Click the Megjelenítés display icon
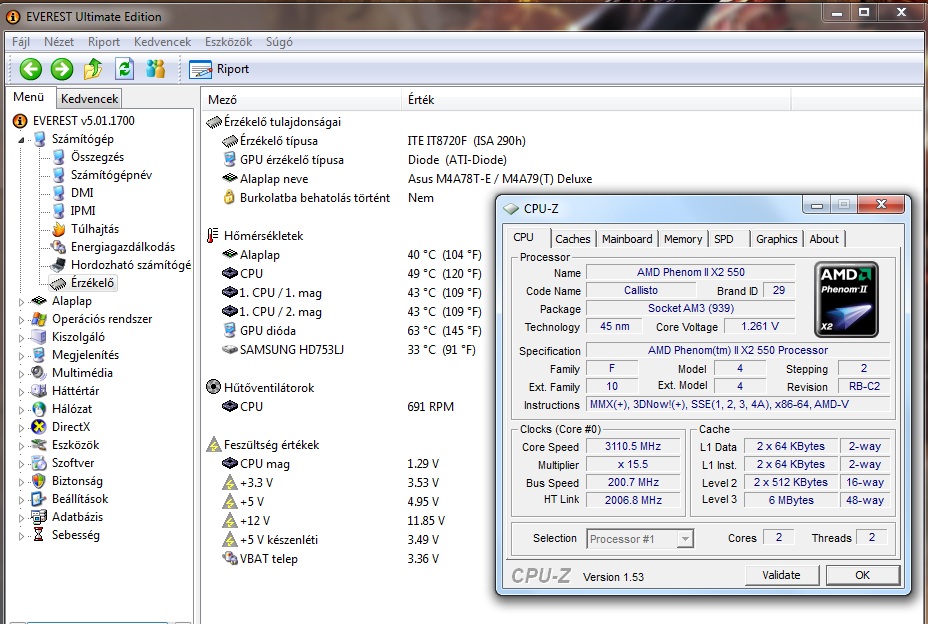This screenshot has height=624, width=928. pos(38,355)
